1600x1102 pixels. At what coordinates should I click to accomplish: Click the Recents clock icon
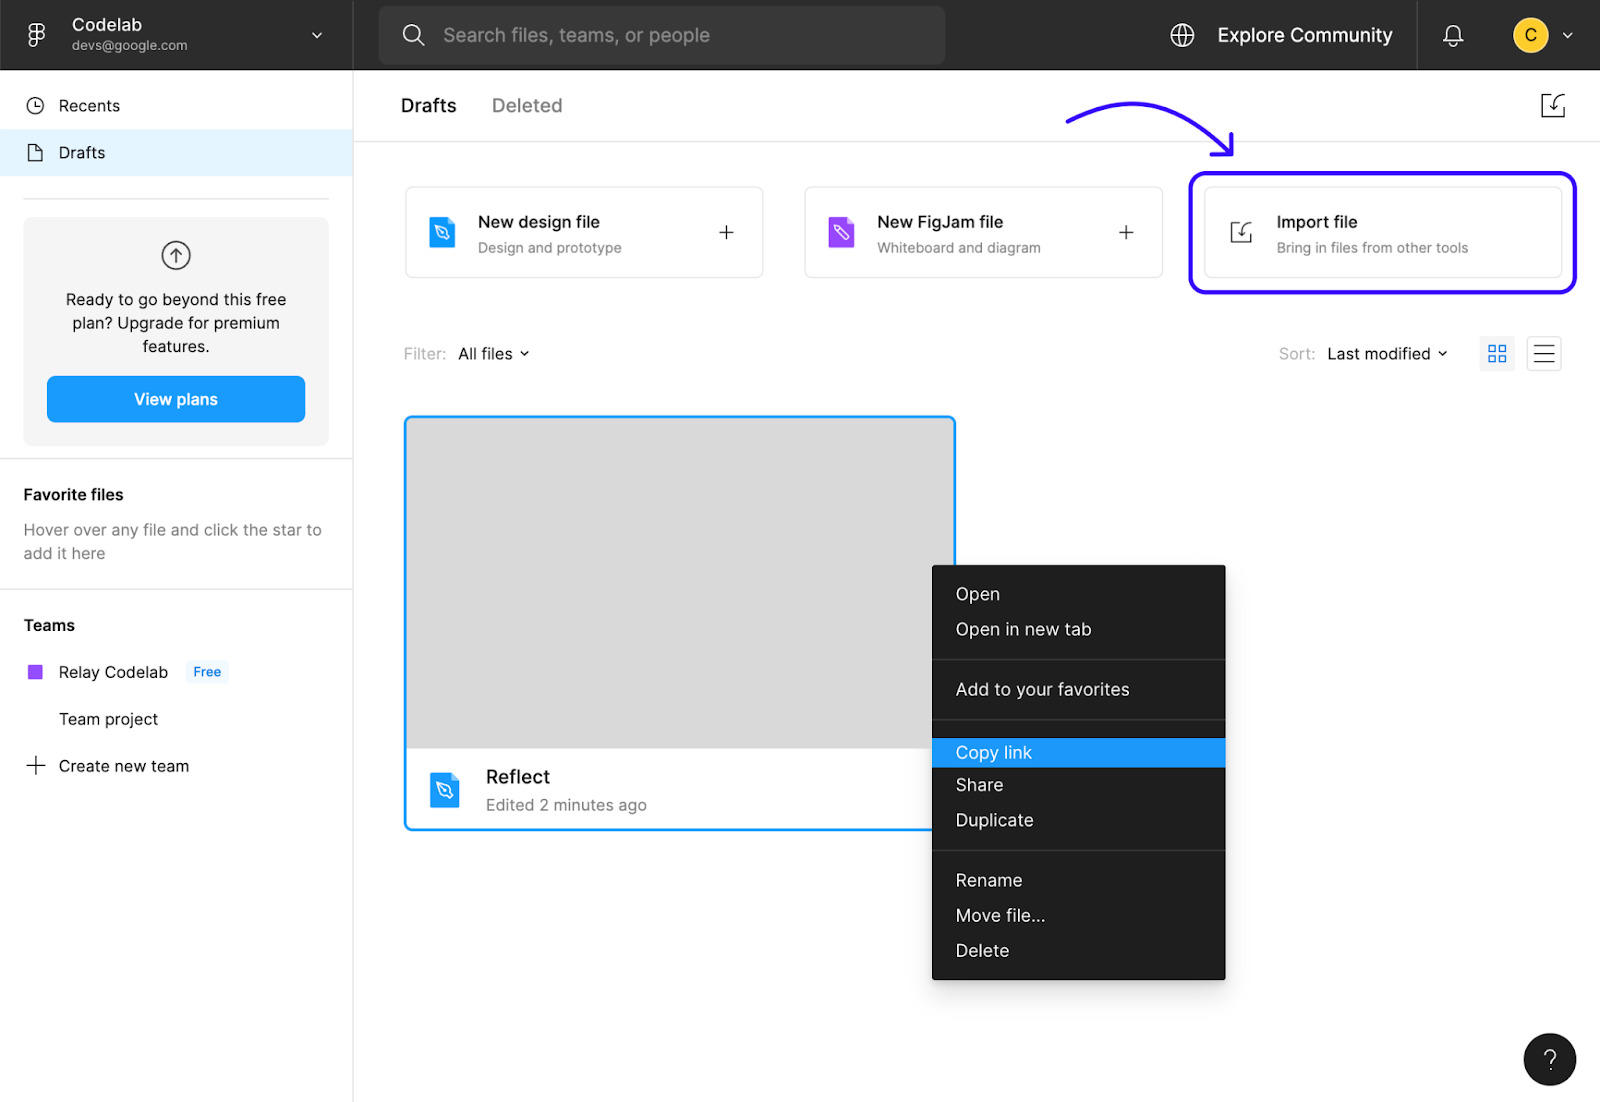coord(35,106)
